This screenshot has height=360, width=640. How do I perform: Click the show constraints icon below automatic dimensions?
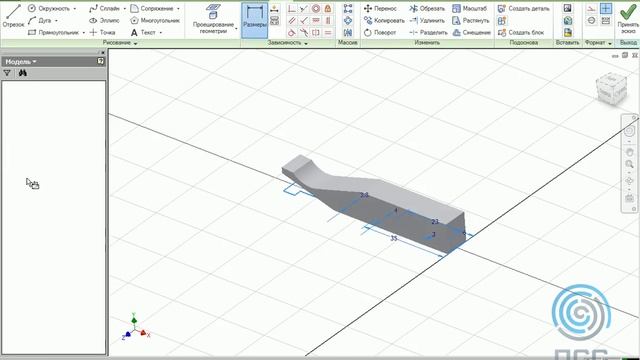(x=275, y=20)
